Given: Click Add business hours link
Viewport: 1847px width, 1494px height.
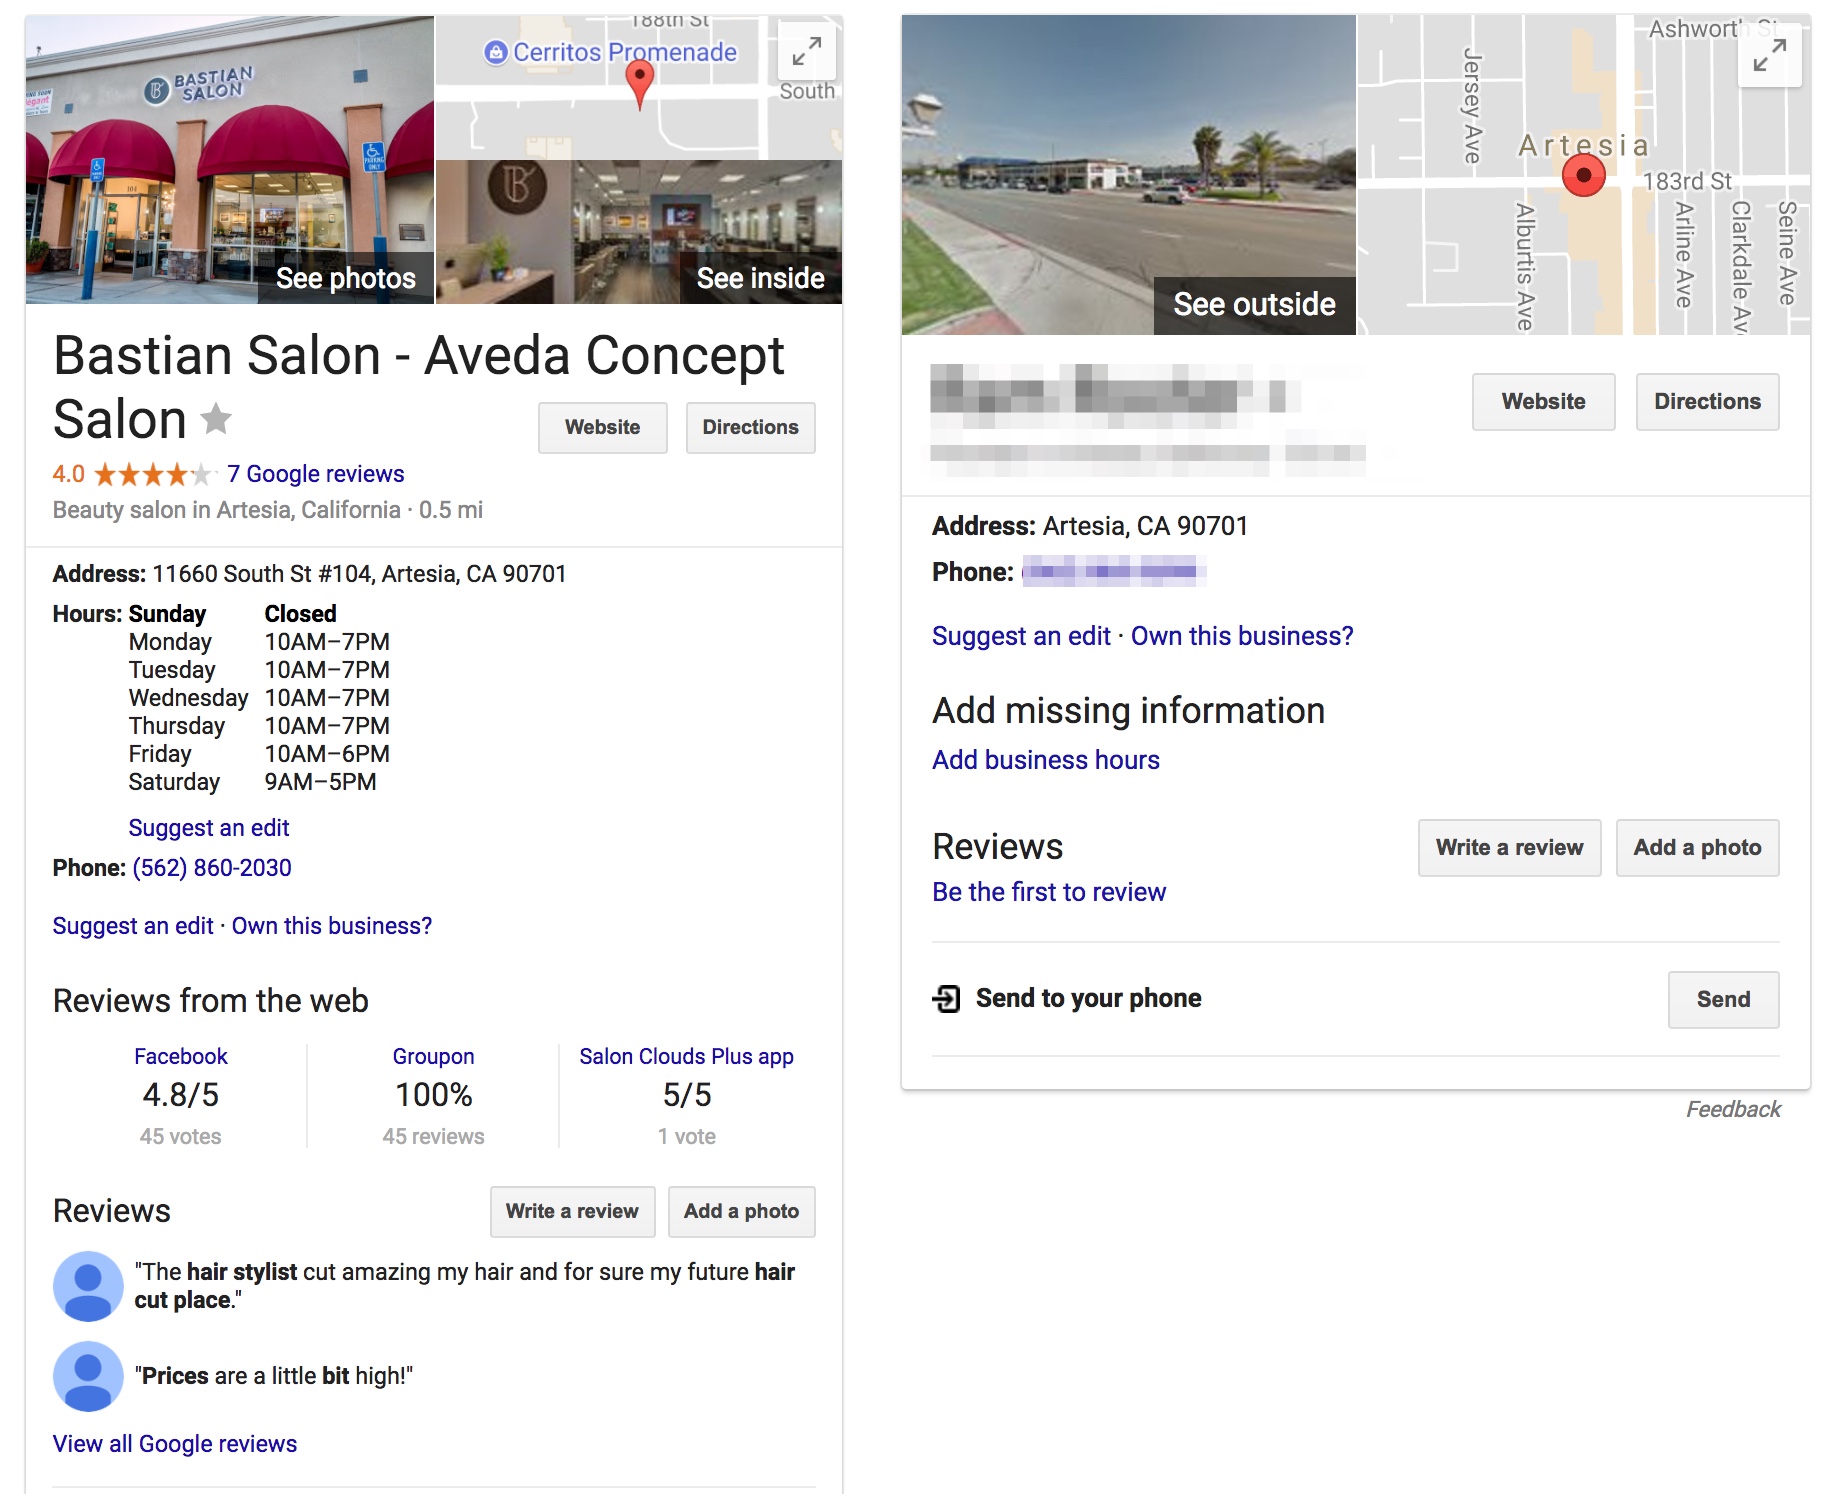Looking at the screenshot, I should (x=1045, y=760).
